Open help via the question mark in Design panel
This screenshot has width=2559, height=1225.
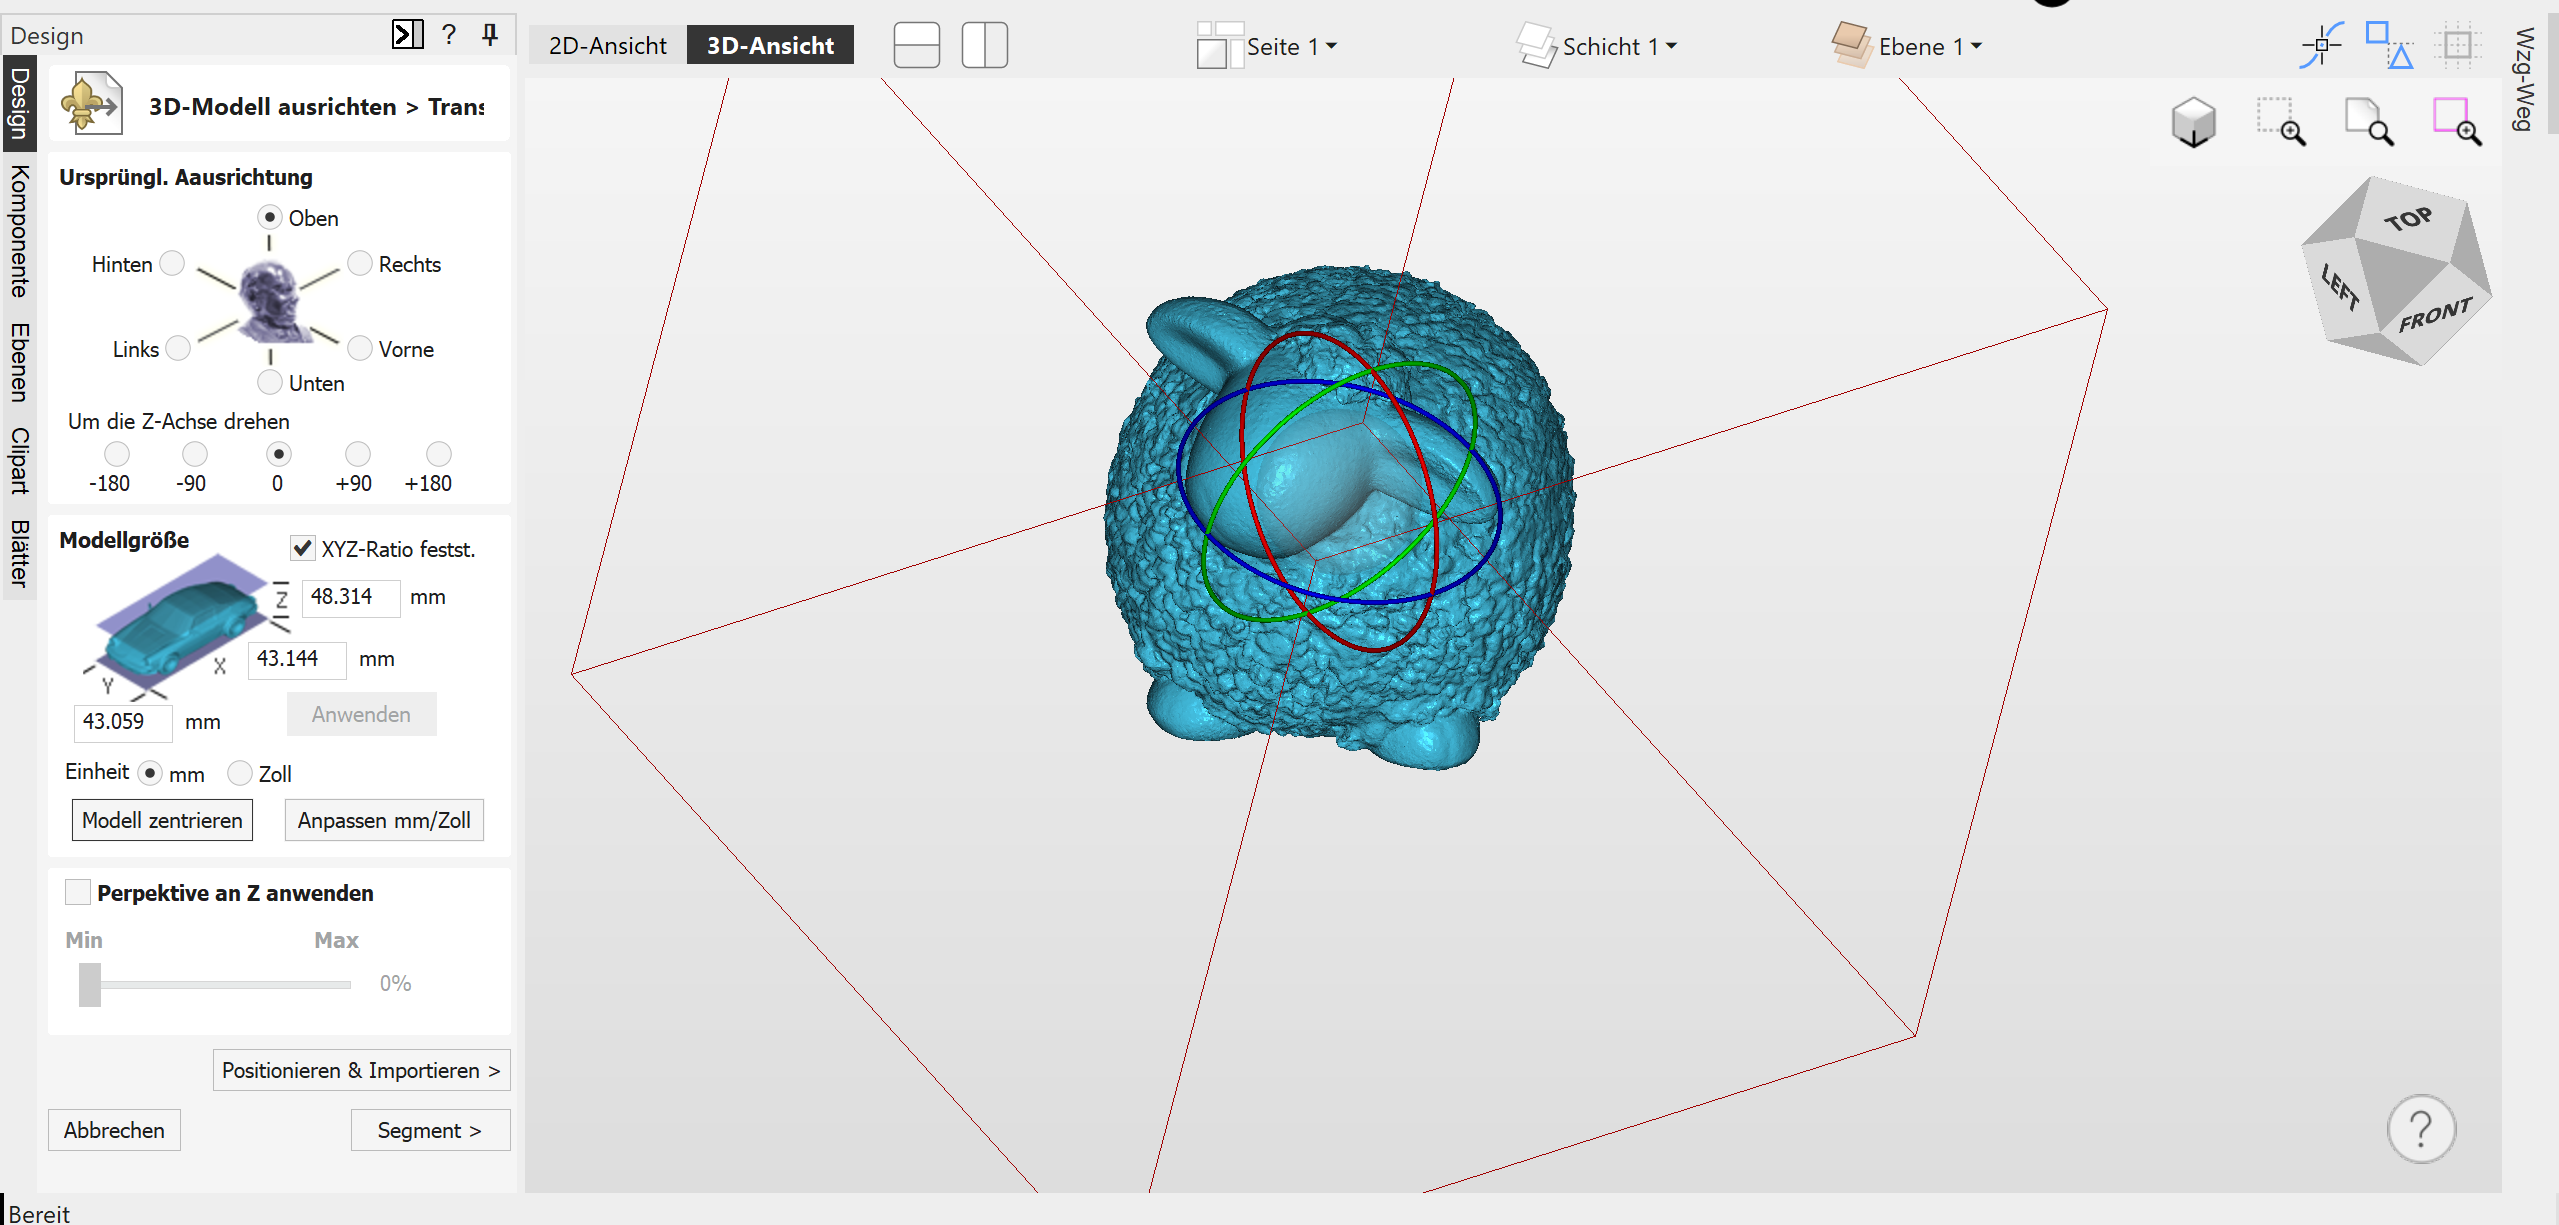pos(449,35)
